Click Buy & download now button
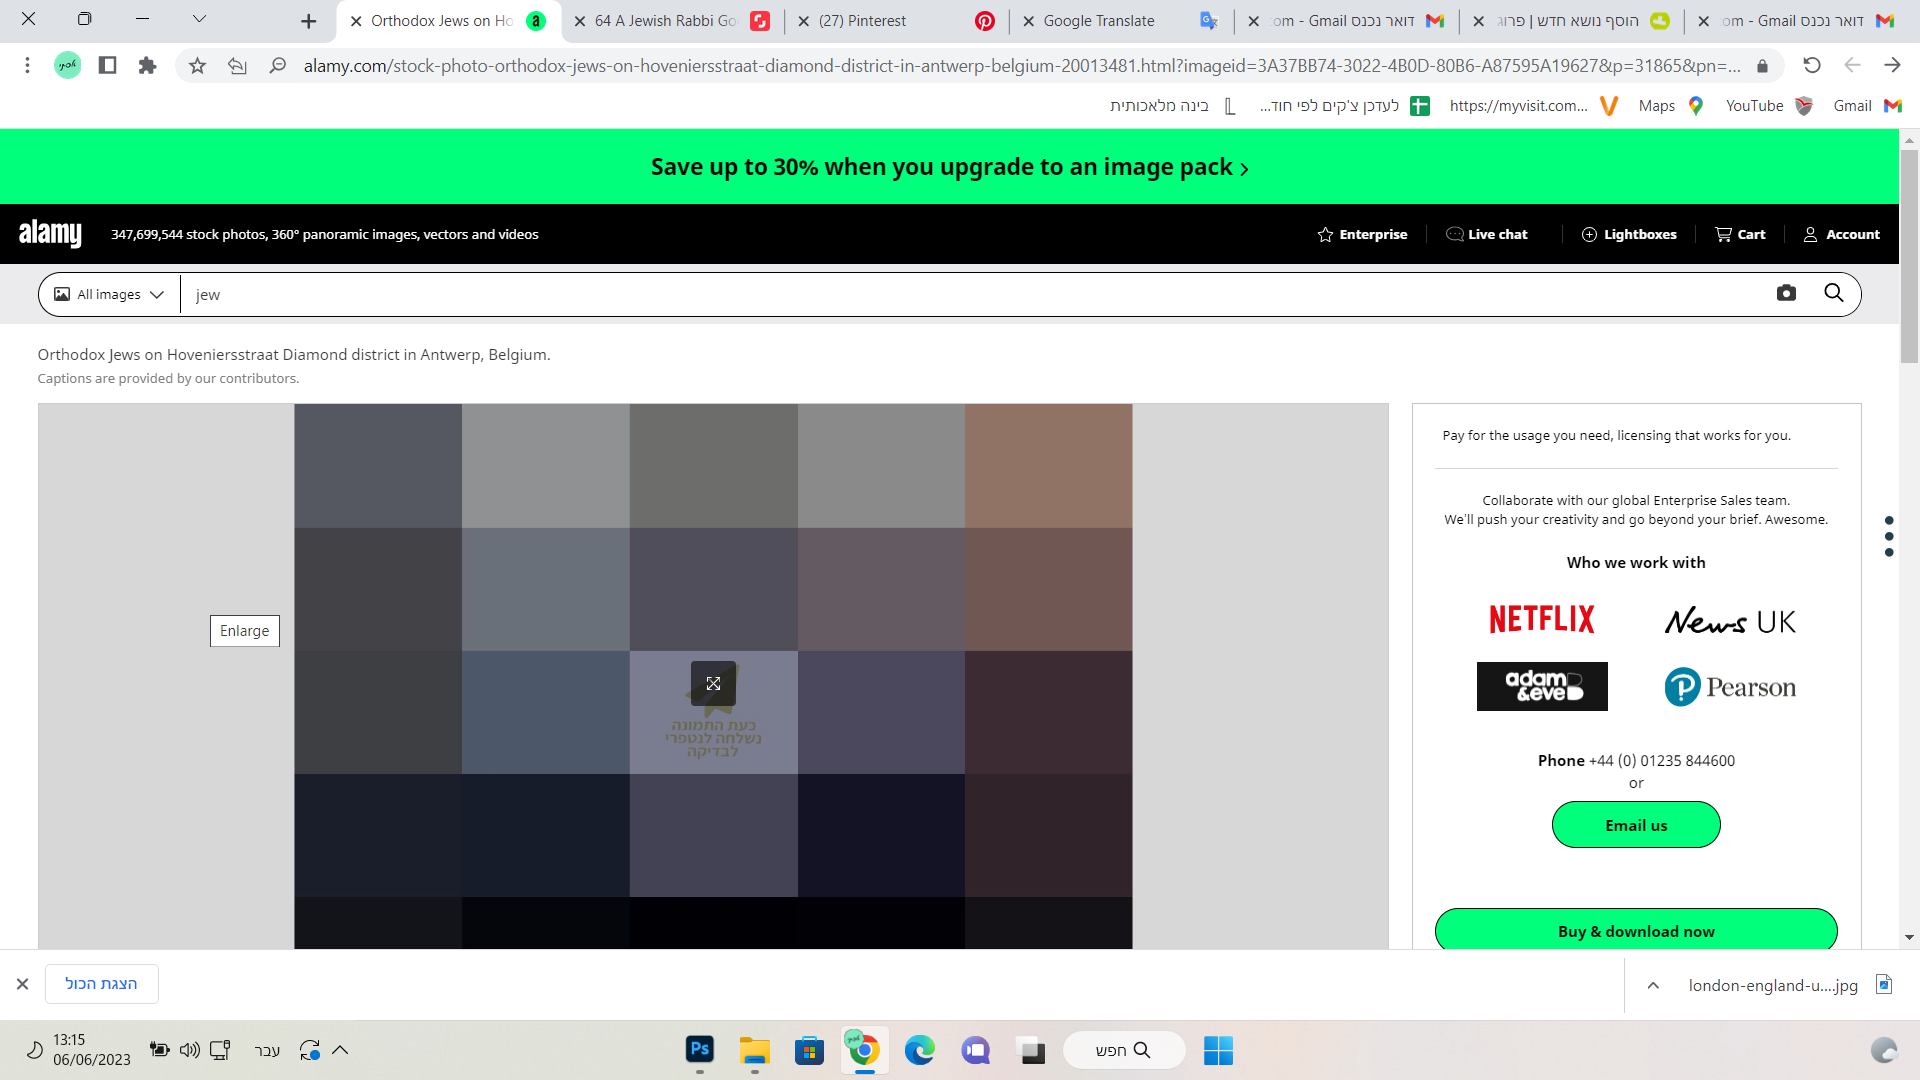This screenshot has height=1080, width=1920. 1635,930
